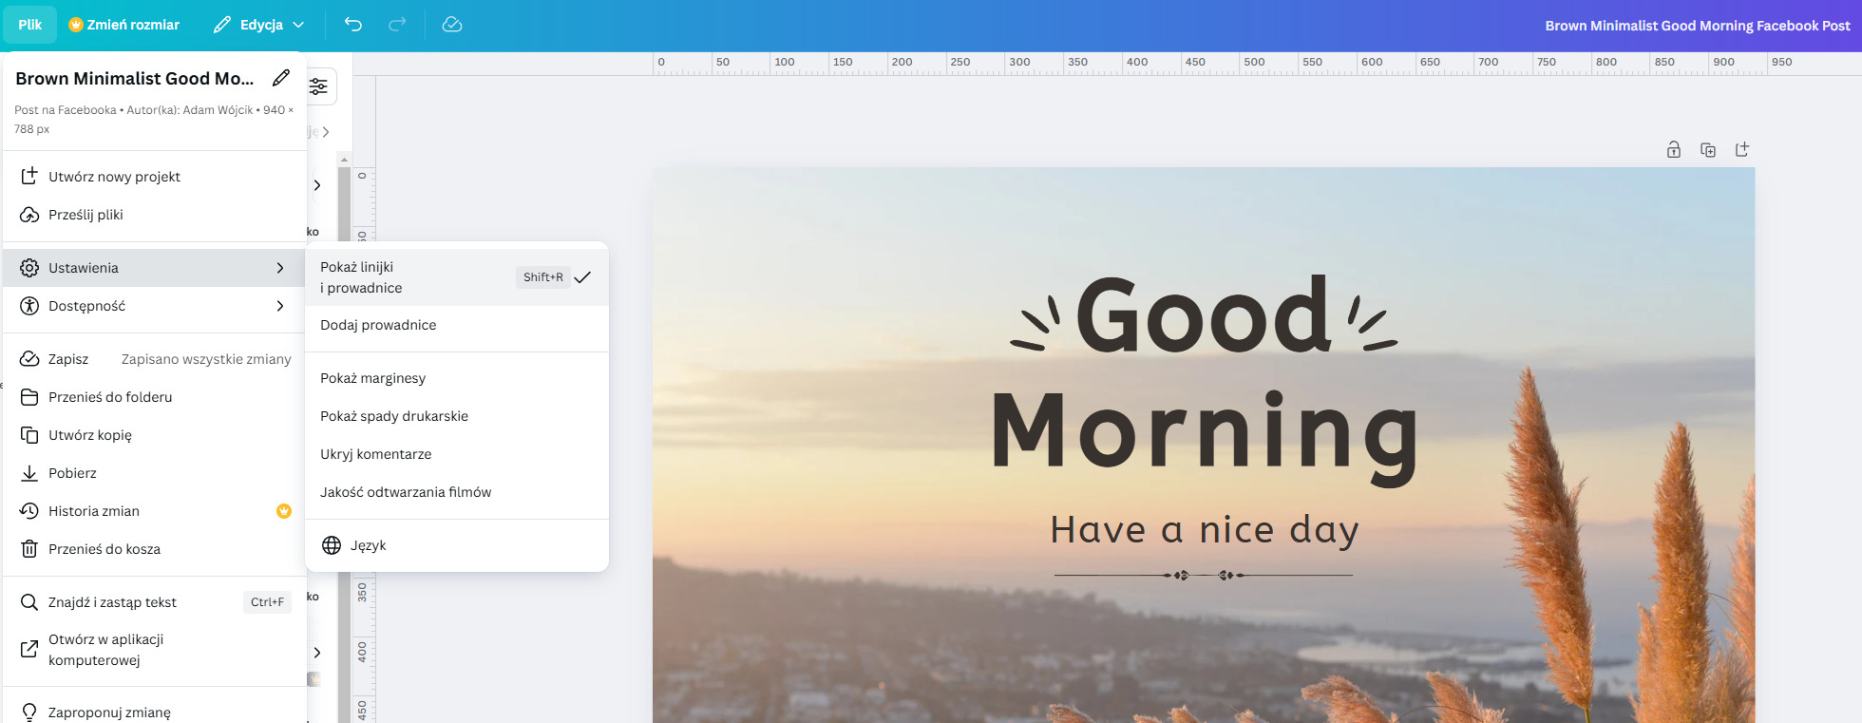Click the cloud save status icon

coord(452,25)
